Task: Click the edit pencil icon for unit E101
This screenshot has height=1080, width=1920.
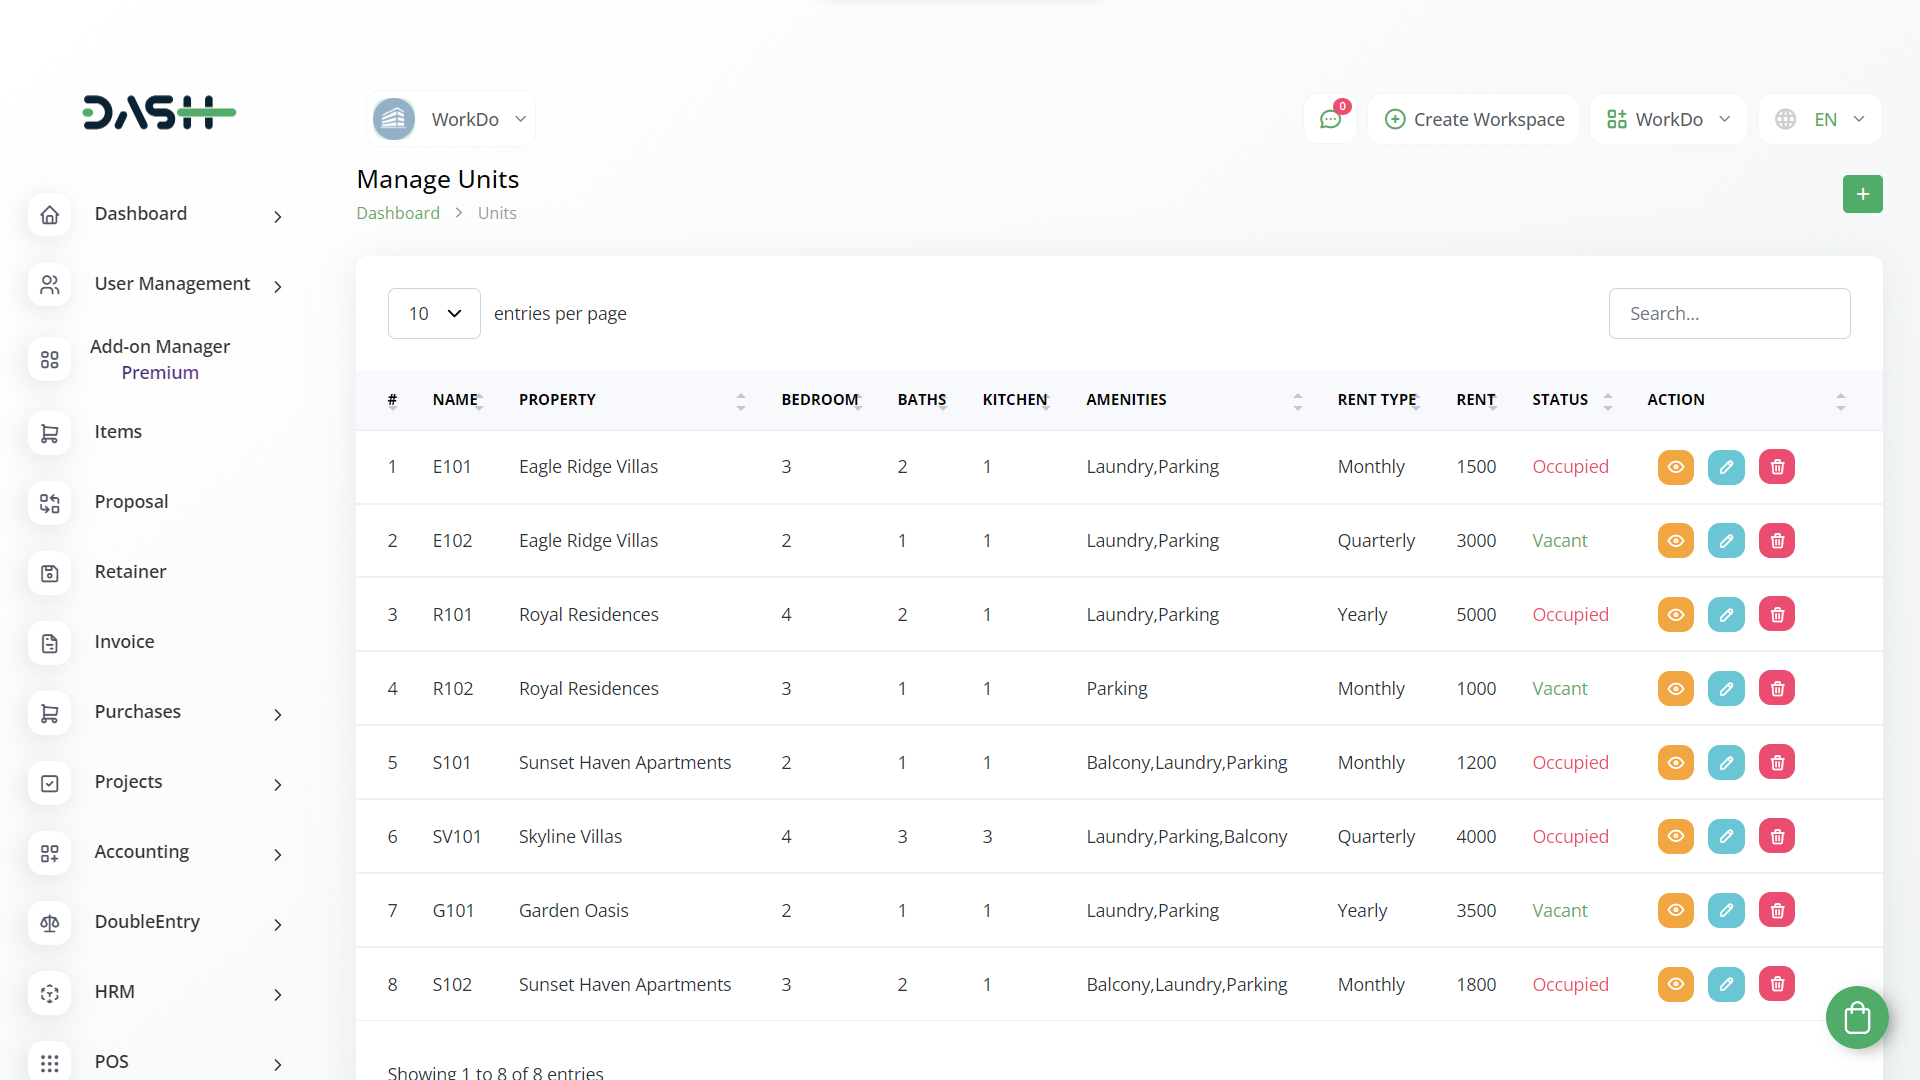Action: click(x=1726, y=467)
